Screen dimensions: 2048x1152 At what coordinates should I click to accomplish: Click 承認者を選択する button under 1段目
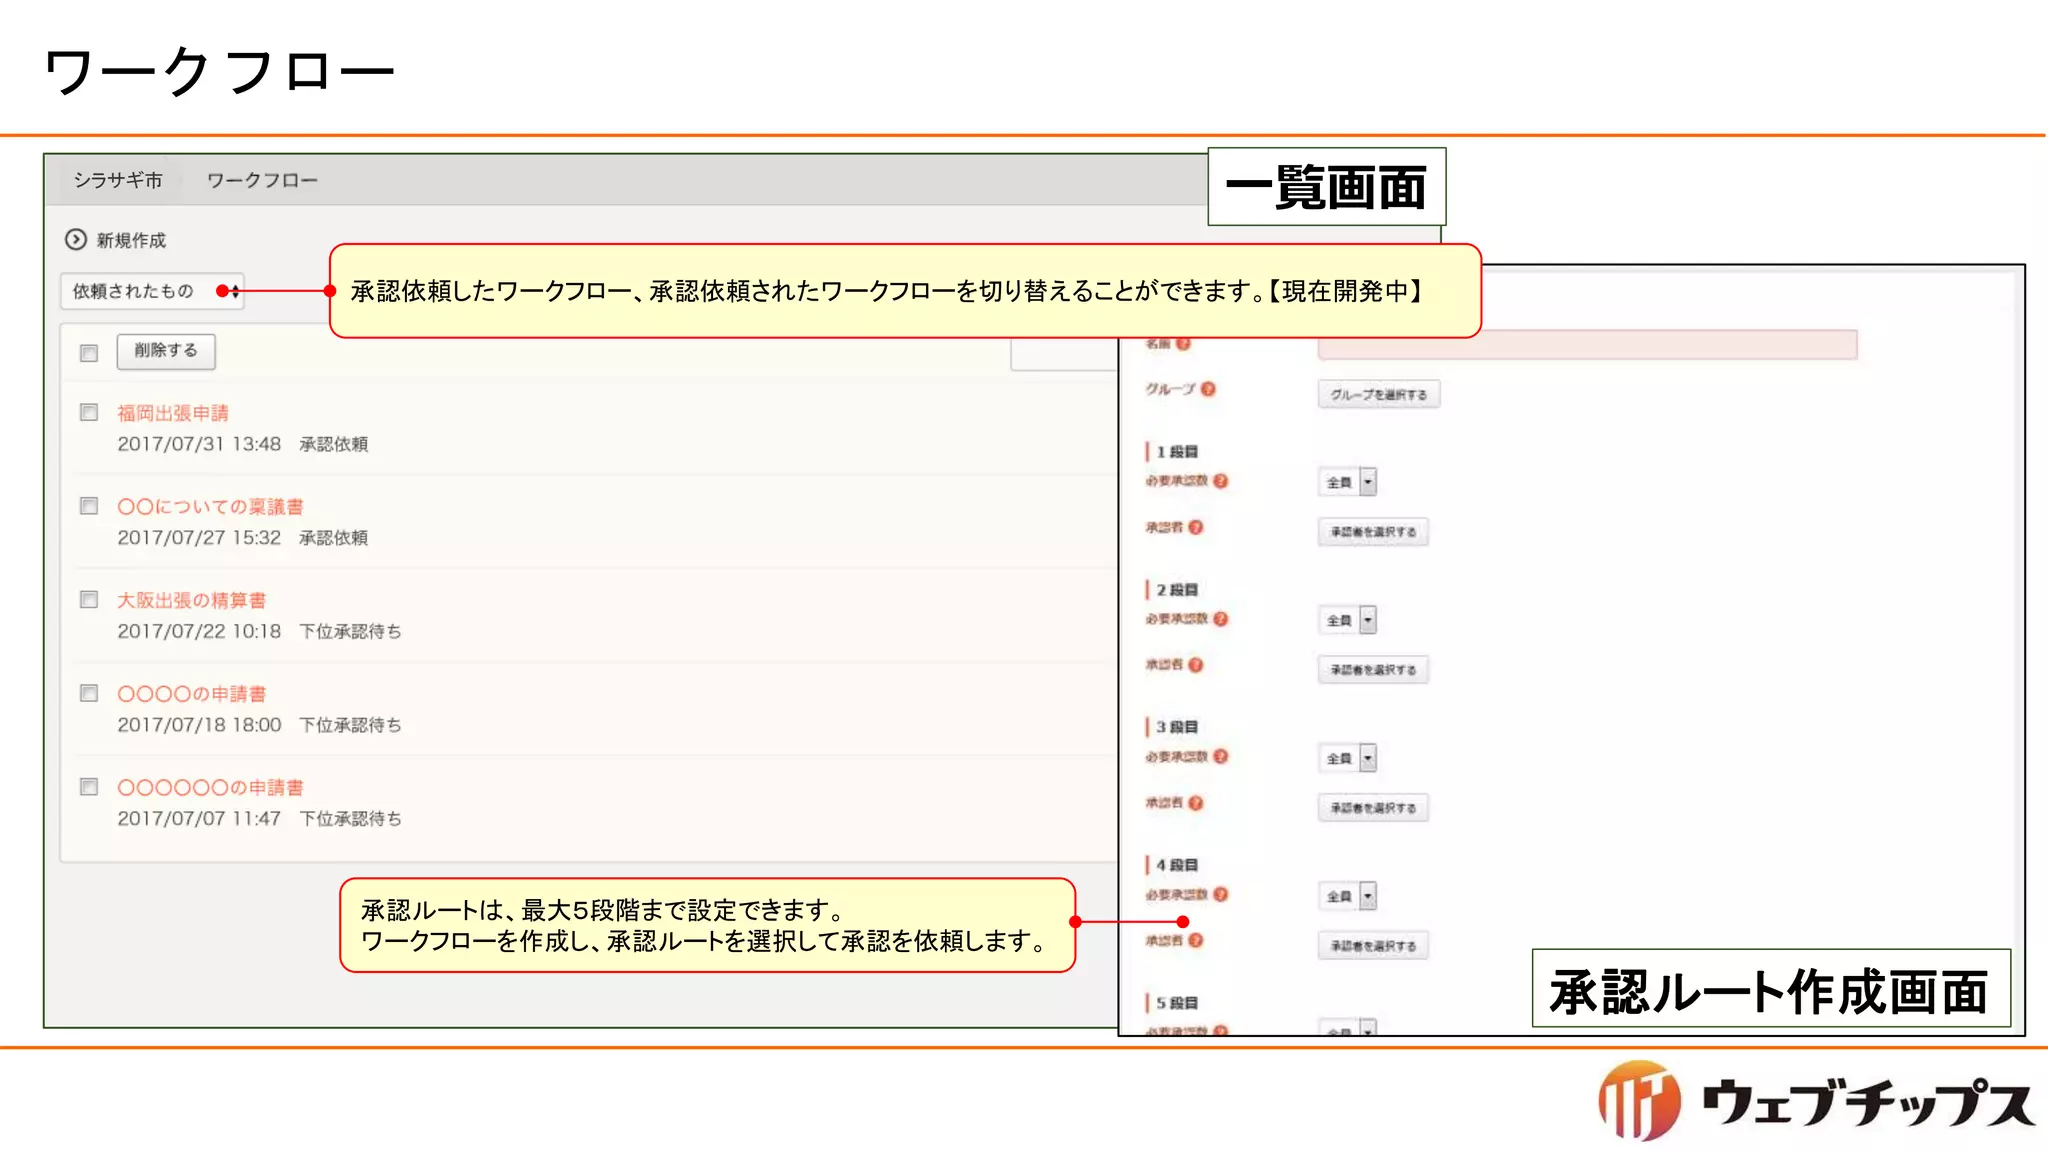1373,532
